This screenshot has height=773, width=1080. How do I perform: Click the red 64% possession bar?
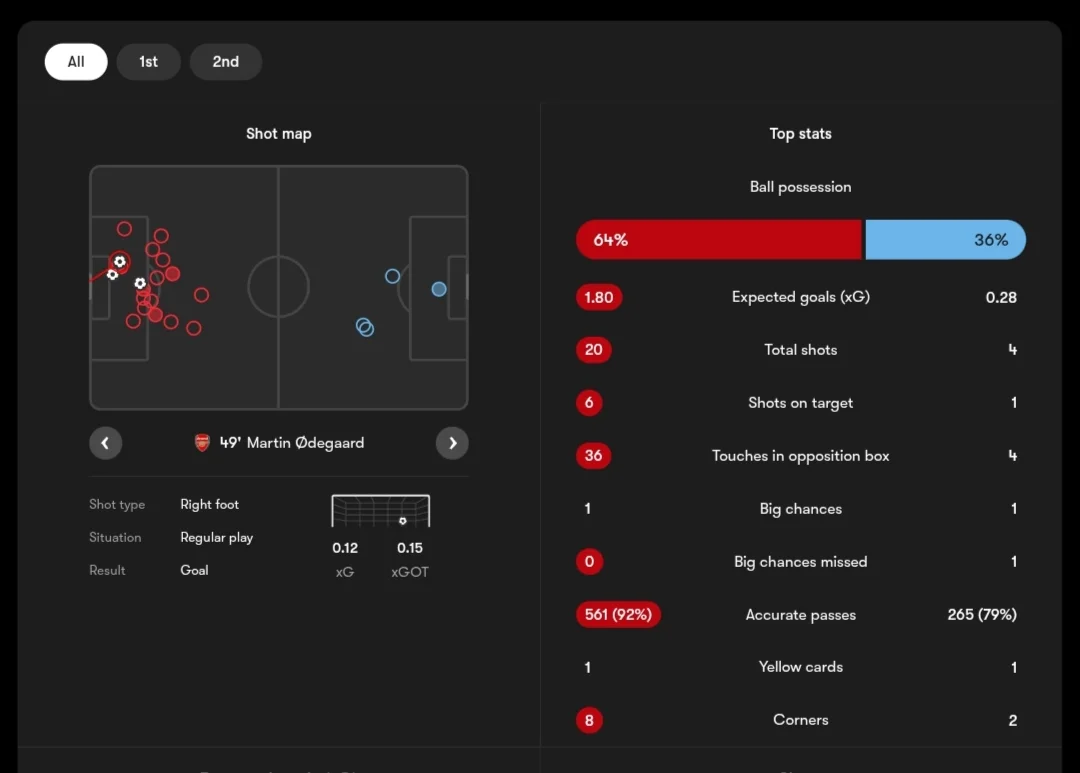(719, 240)
